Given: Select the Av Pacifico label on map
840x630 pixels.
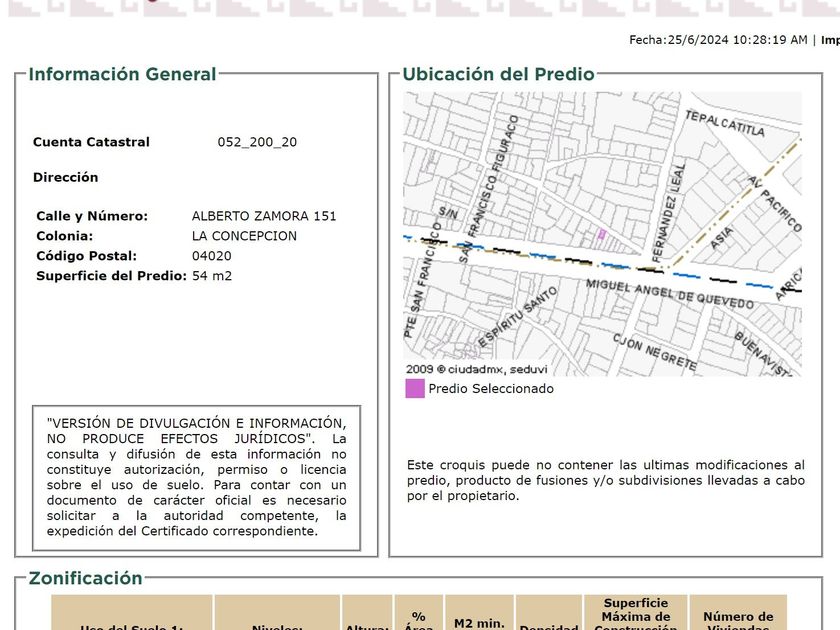Looking at the screenshot, I should pyautogui.click(x=775, y=205).
